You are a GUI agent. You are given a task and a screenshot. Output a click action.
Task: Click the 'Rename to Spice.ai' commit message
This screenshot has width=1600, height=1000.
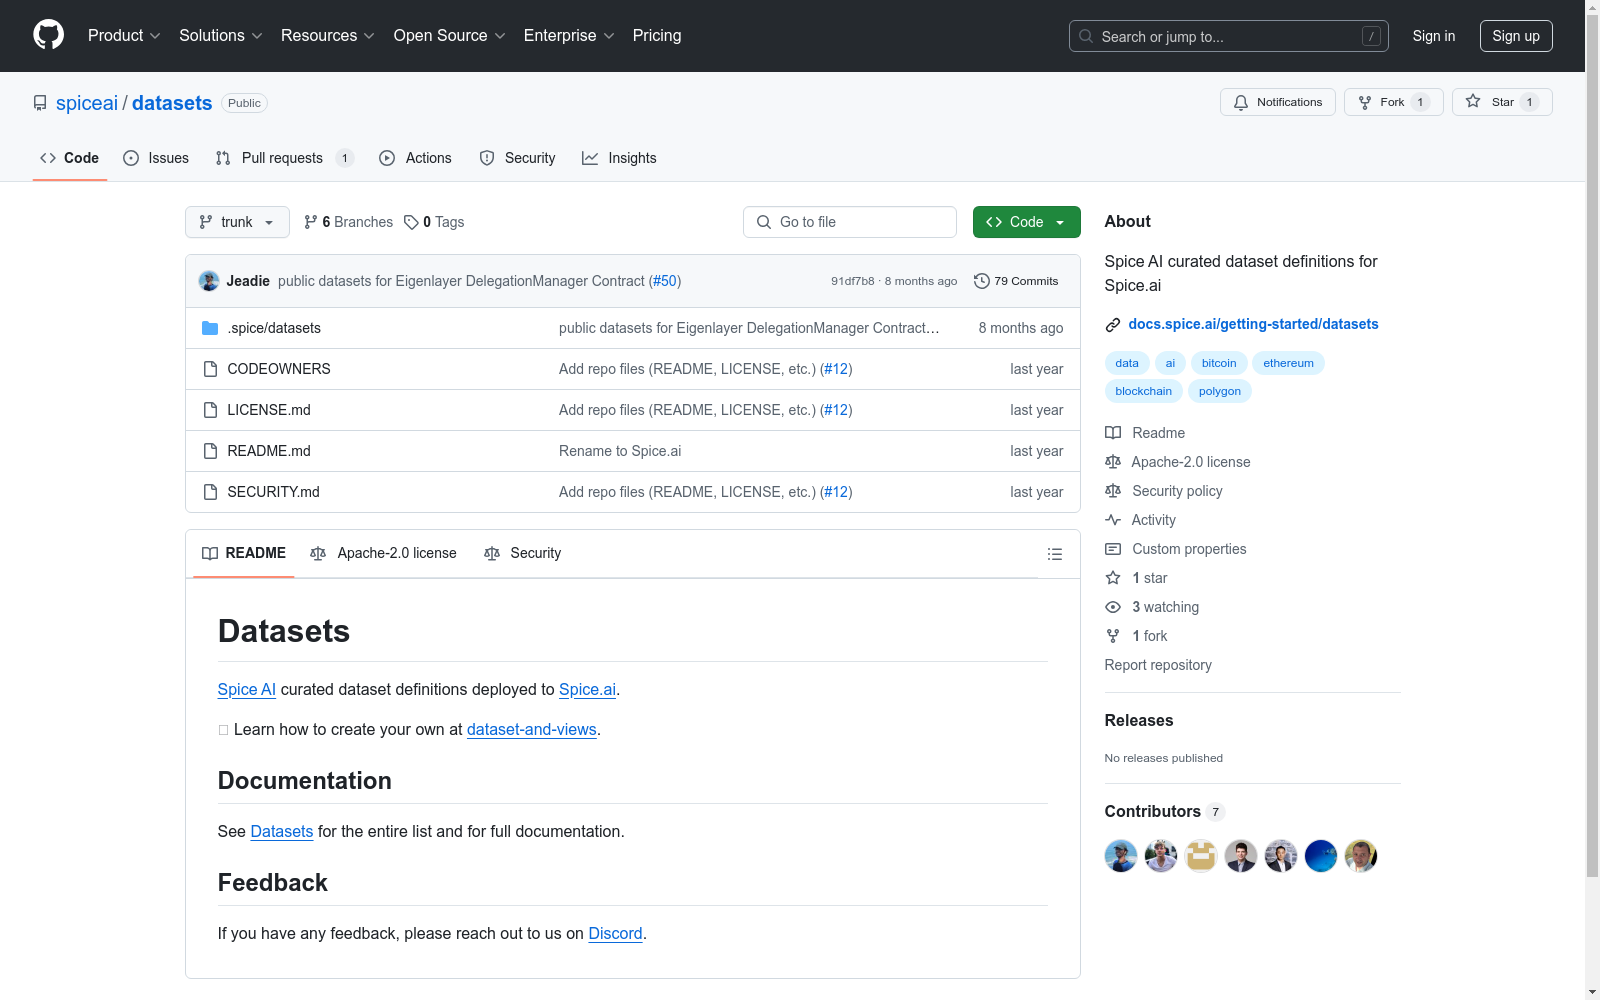click(x=620, y=451)
